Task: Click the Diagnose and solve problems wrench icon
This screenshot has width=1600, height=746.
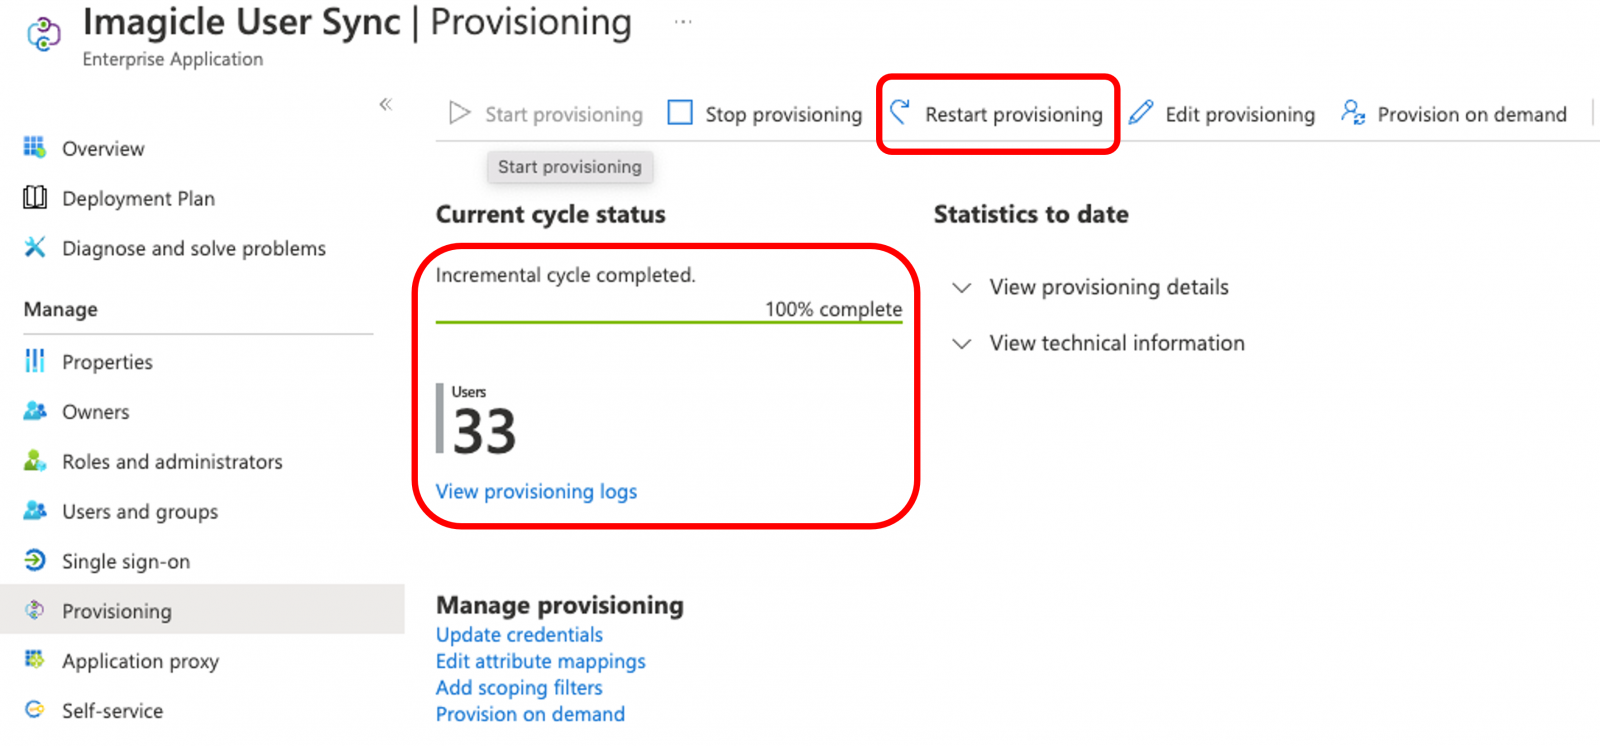Action: 35,247
